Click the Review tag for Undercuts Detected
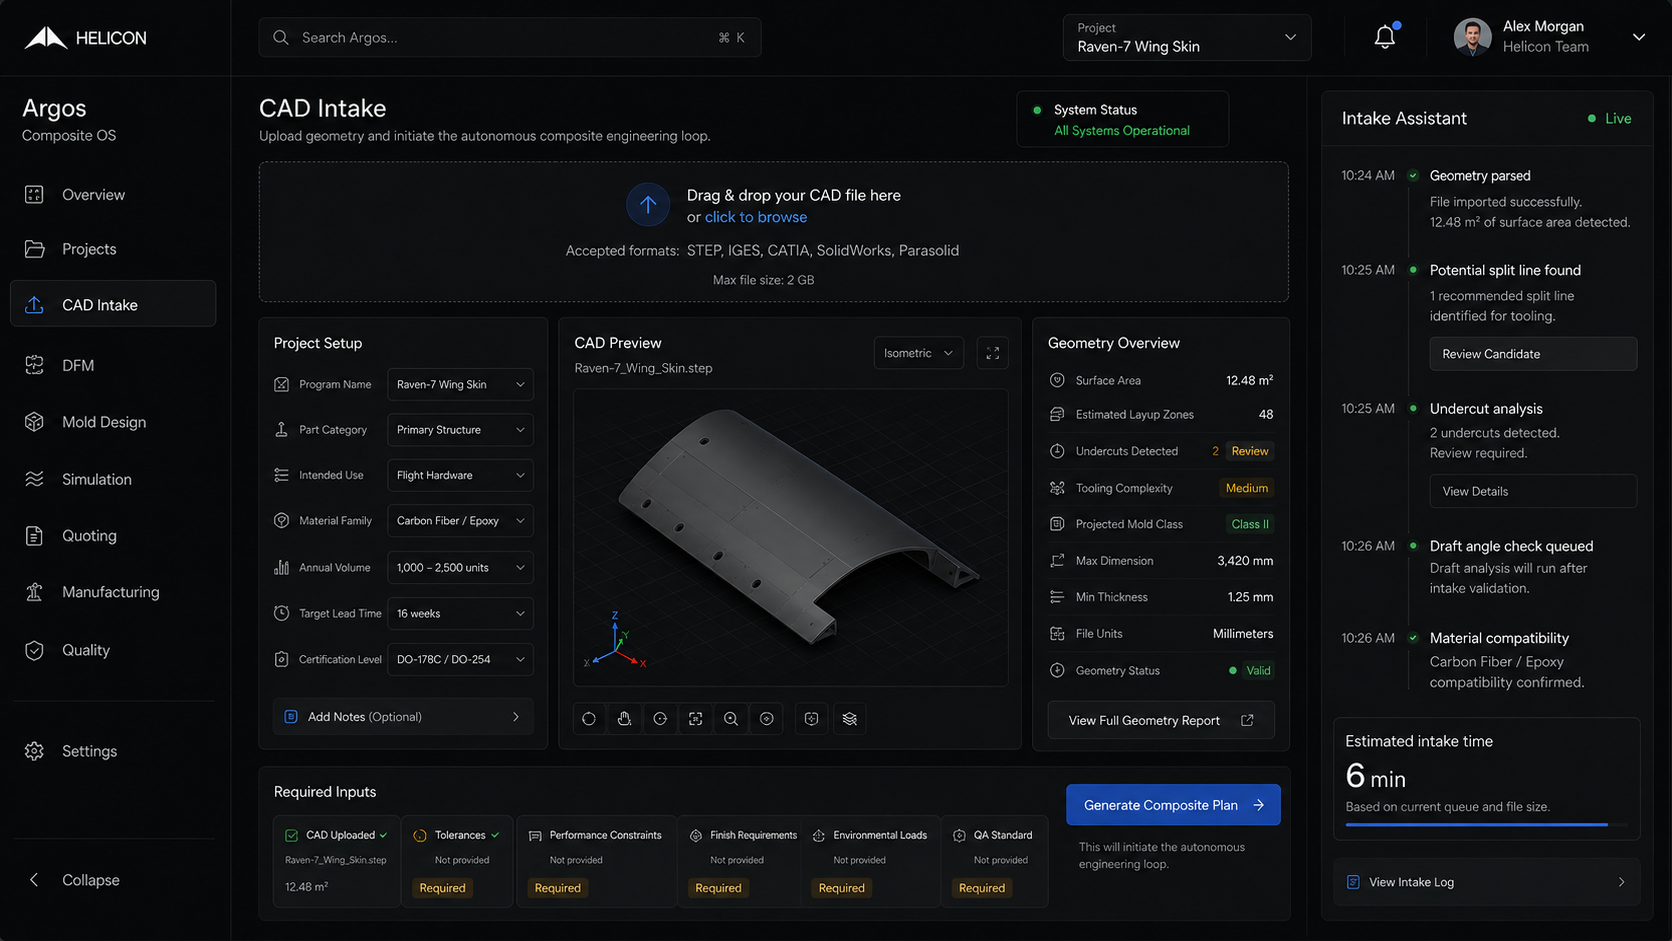1672x941 pixels. point(1249,451)
